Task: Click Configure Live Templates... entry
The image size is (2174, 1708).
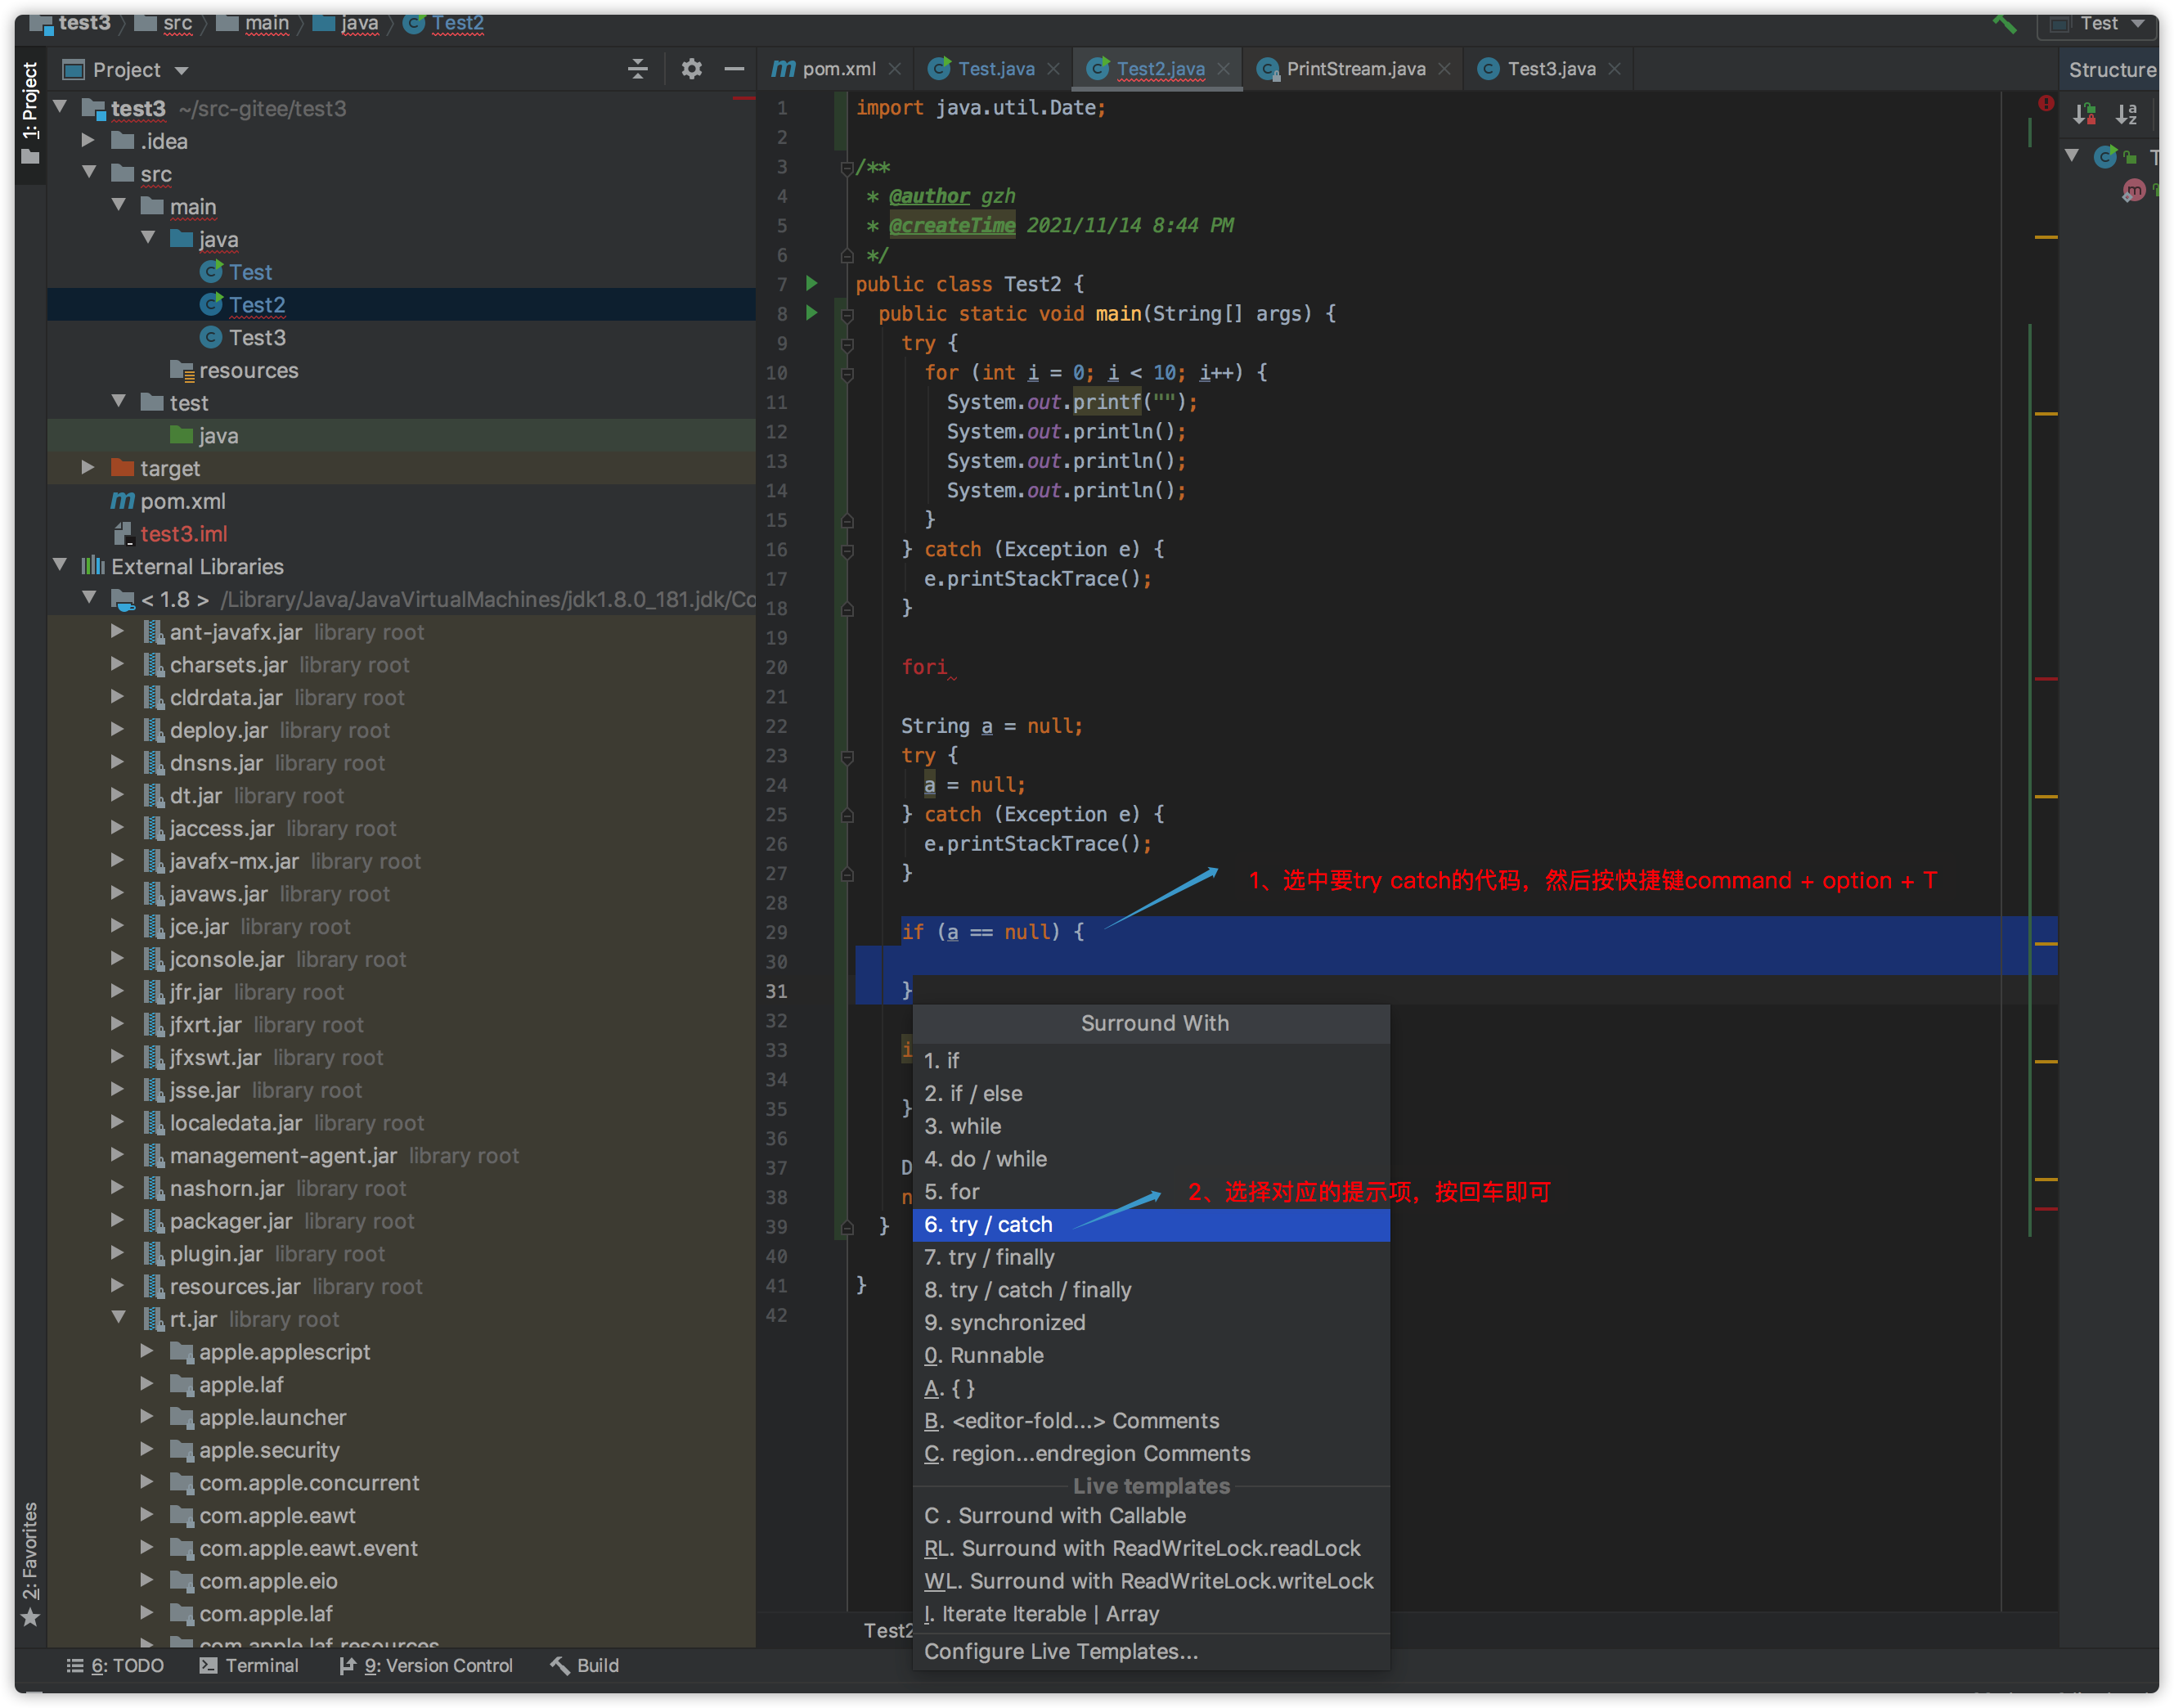Action: coord(1060,1651)
